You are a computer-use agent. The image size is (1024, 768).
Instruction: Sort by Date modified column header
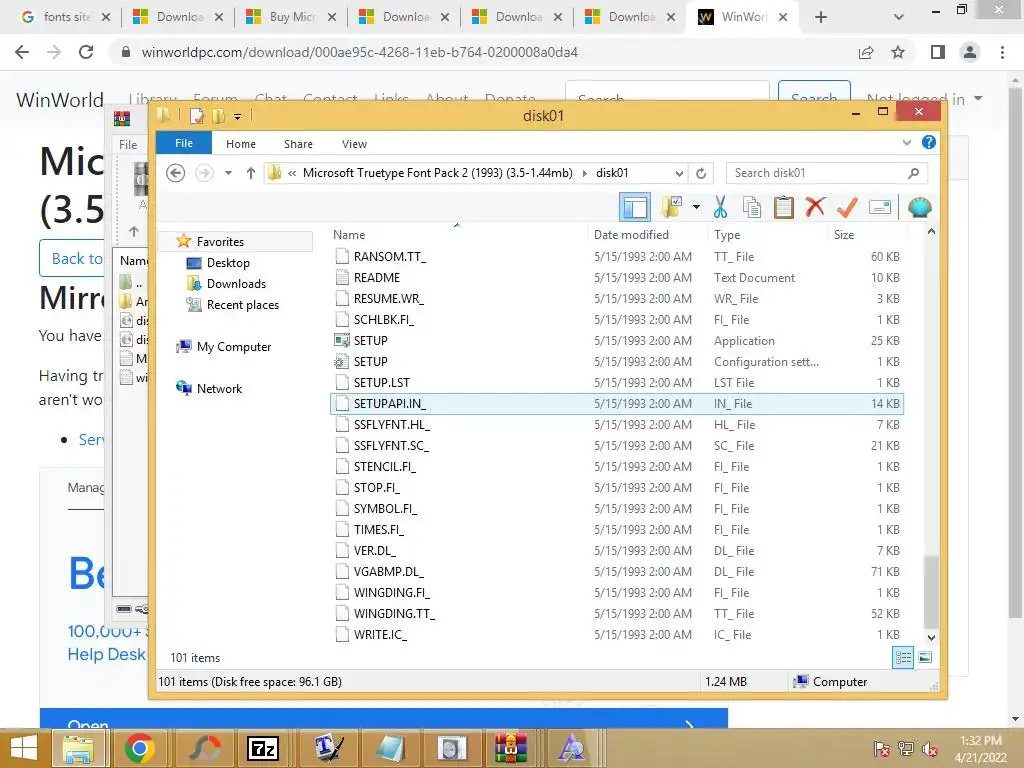click(631, 234)
